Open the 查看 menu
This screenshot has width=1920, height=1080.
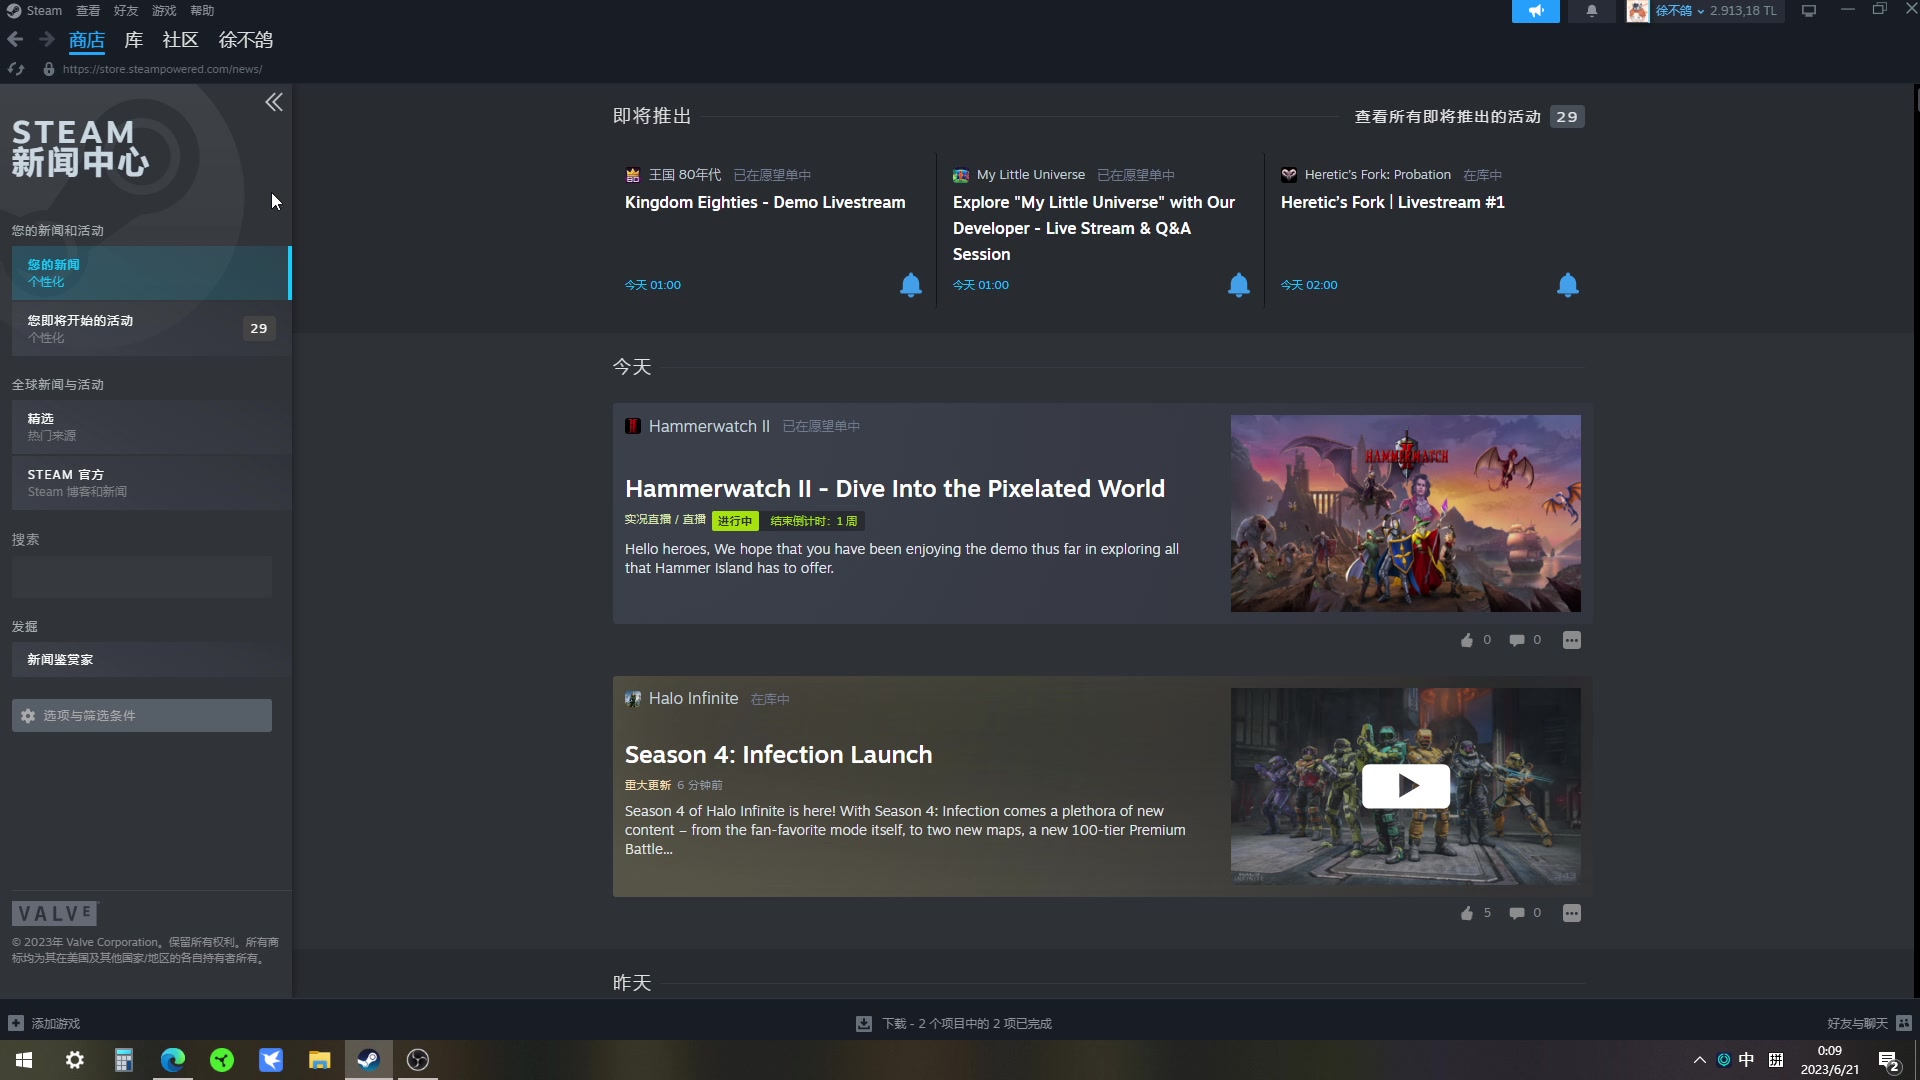click(x=88, y=11)
